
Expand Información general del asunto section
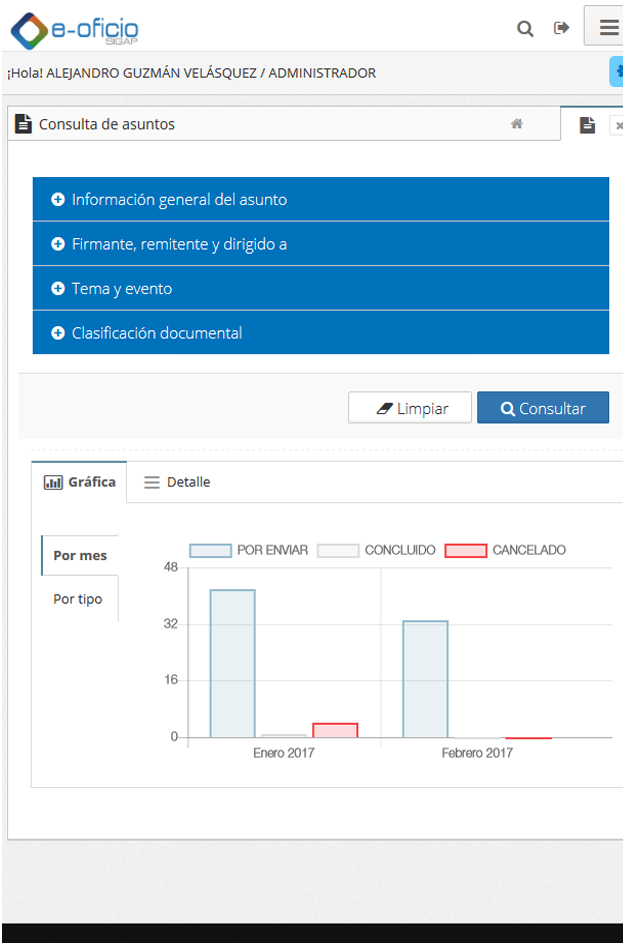(x=321, y=199)
